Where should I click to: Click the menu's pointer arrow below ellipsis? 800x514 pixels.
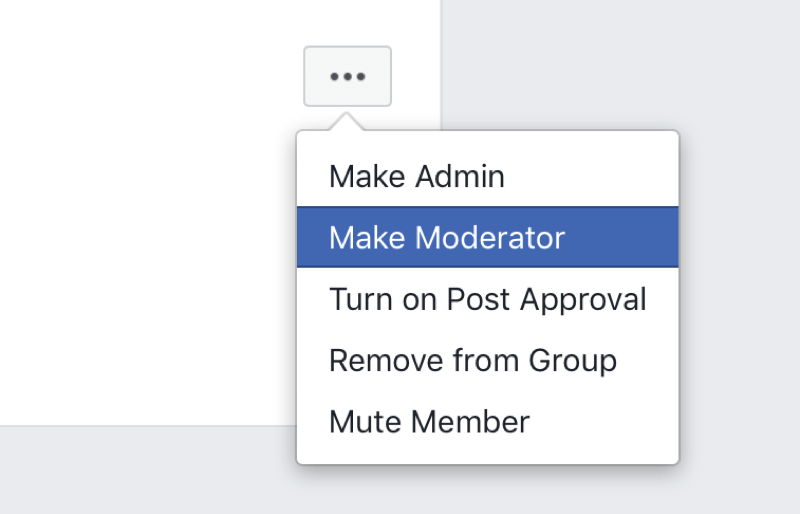tap(346, 123)
